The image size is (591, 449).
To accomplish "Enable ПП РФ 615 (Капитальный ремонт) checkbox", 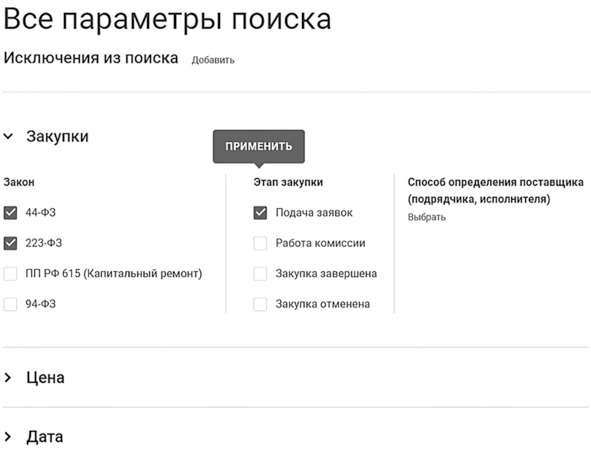I will pyautogui.click(x=10, y=274).
